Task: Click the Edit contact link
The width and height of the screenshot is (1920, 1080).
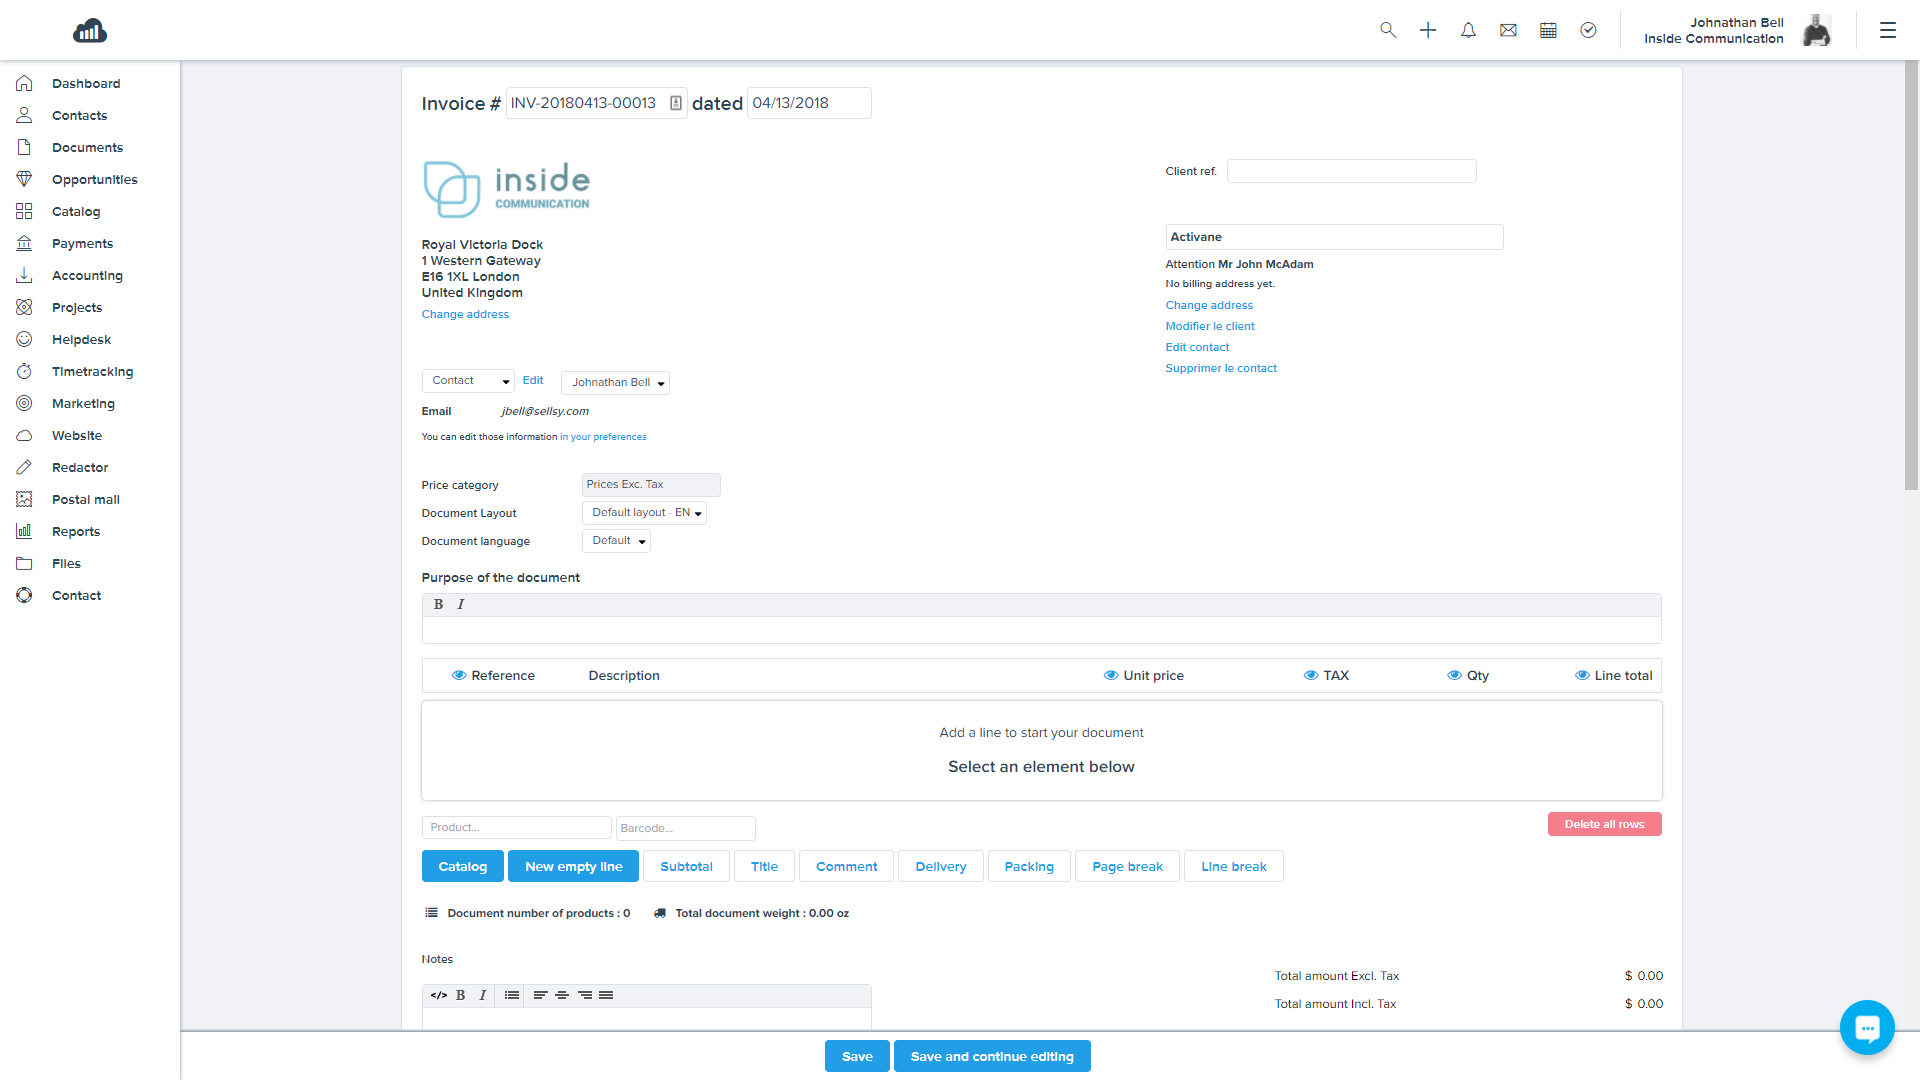Action: coord(1197,347)
